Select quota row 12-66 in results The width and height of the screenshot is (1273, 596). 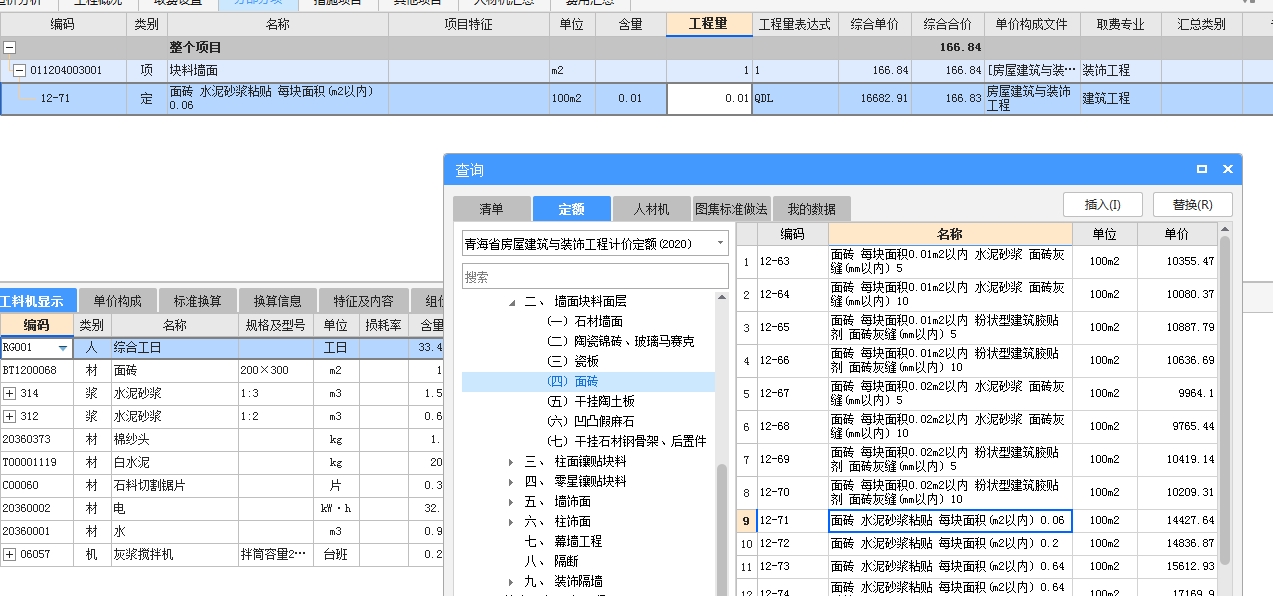click(976, 361)
